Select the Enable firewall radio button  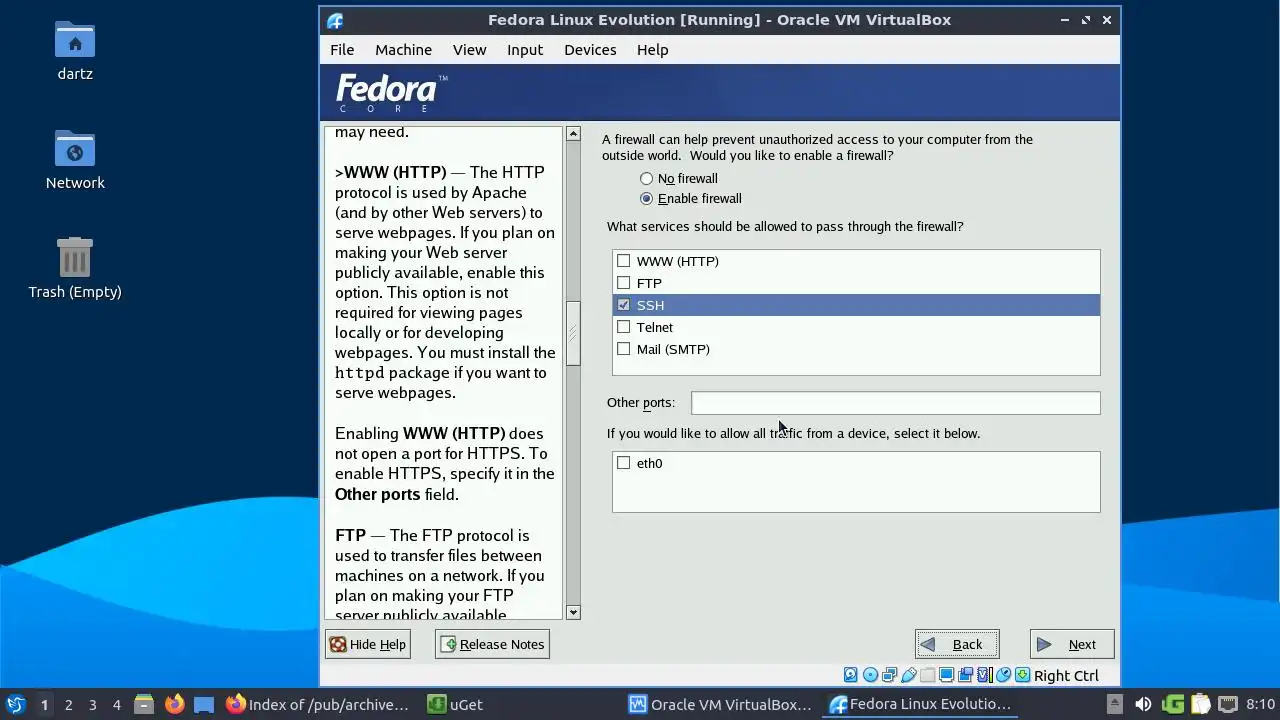pyautogui.click(x=646, y=198)
